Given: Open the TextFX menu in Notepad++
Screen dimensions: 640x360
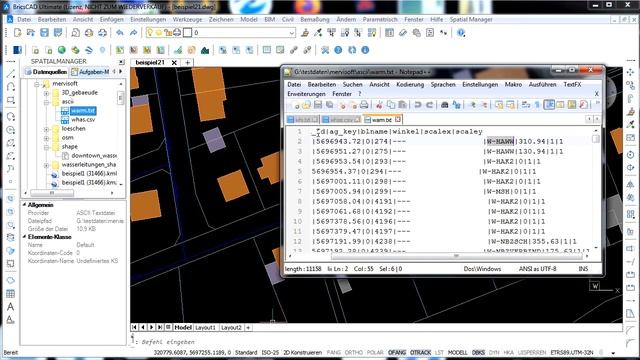Looking at the screenshot, I should 572,84.
